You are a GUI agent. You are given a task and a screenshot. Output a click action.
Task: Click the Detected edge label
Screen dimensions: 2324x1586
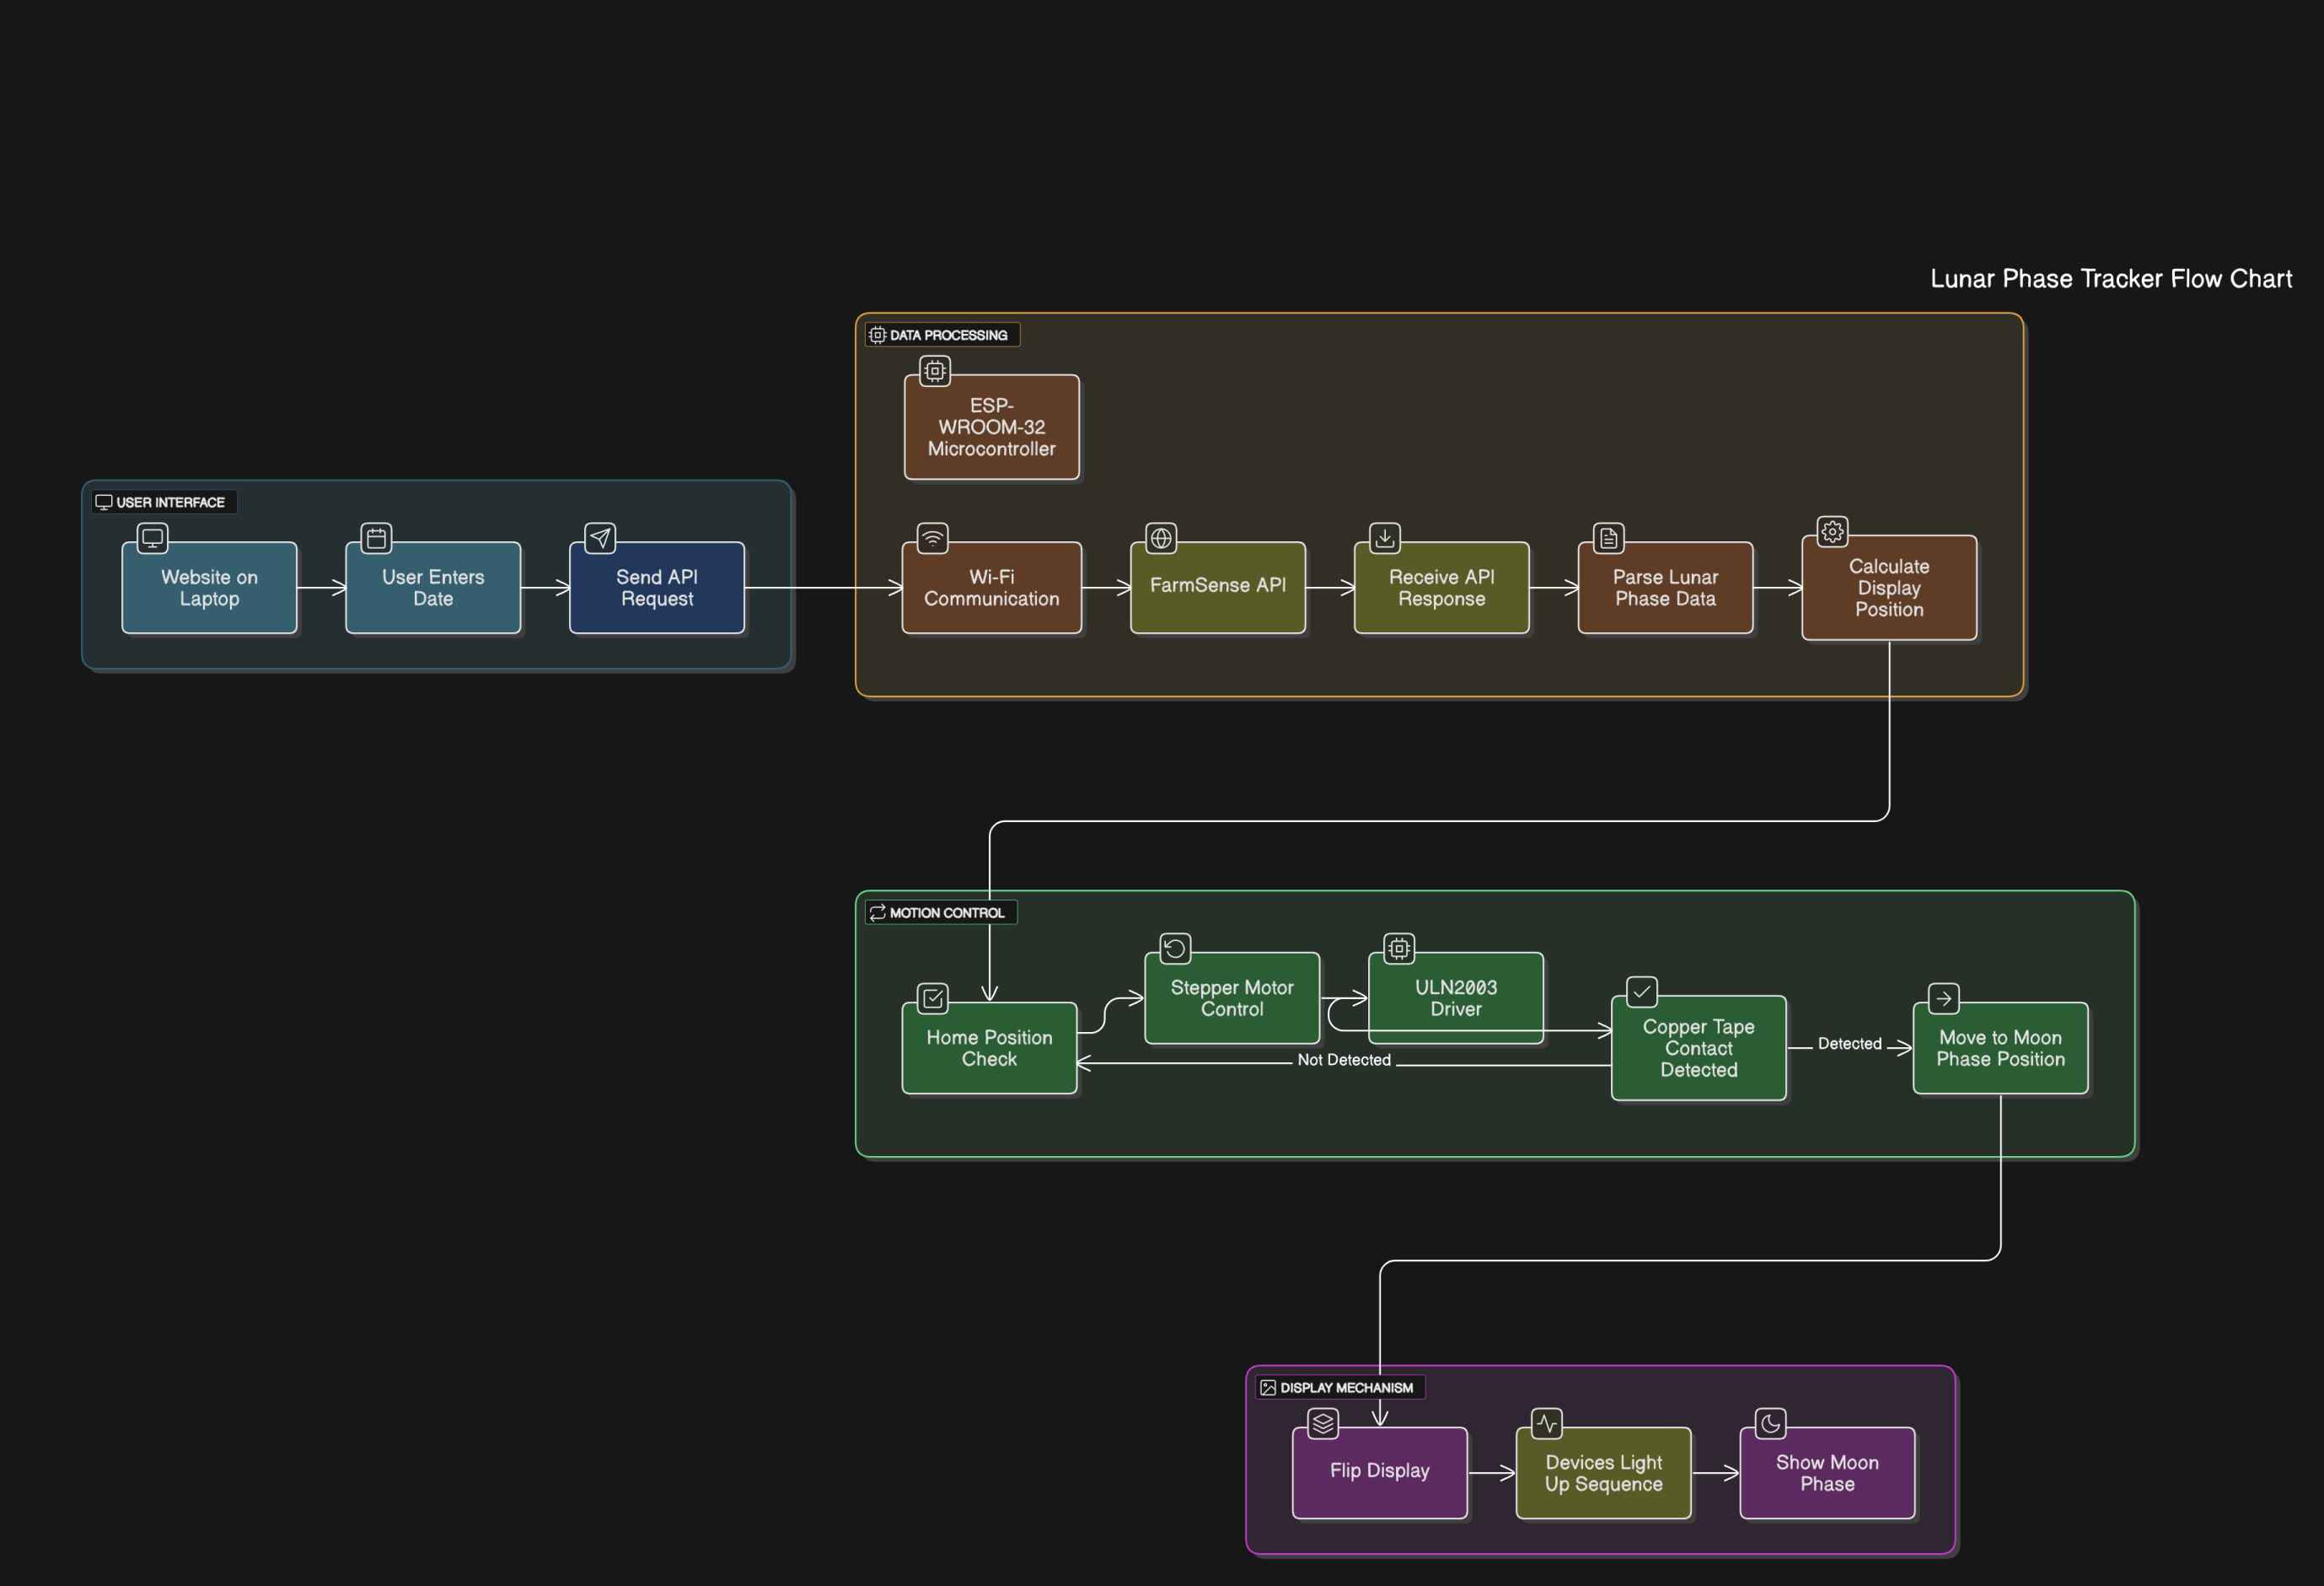pyautogui.click(x=1850, y=1044)
